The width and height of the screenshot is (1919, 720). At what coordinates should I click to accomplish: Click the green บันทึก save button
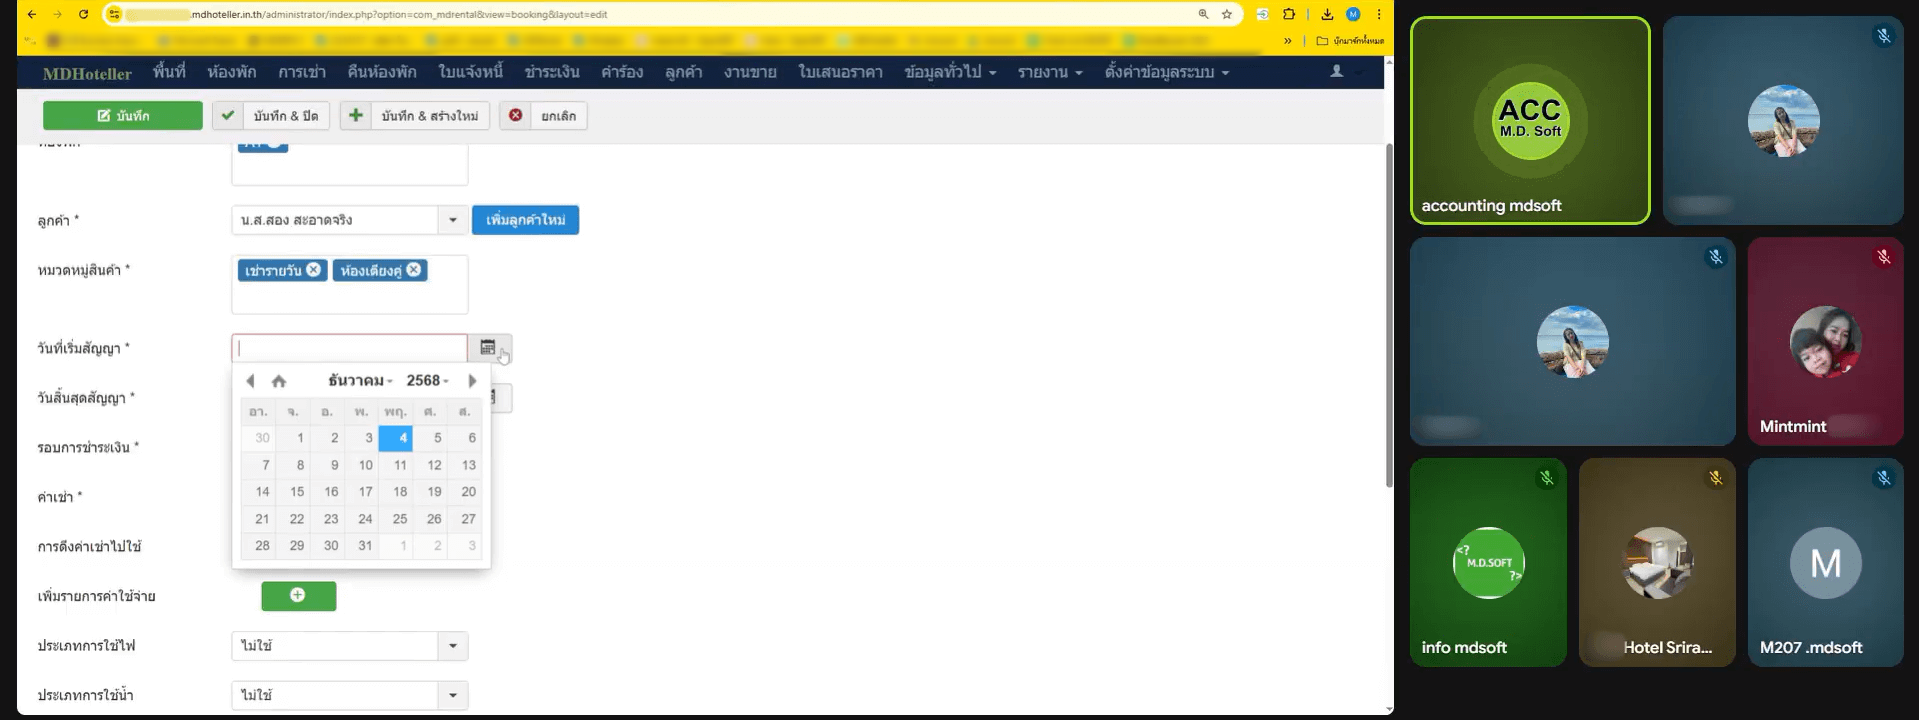tap(122, 116)
